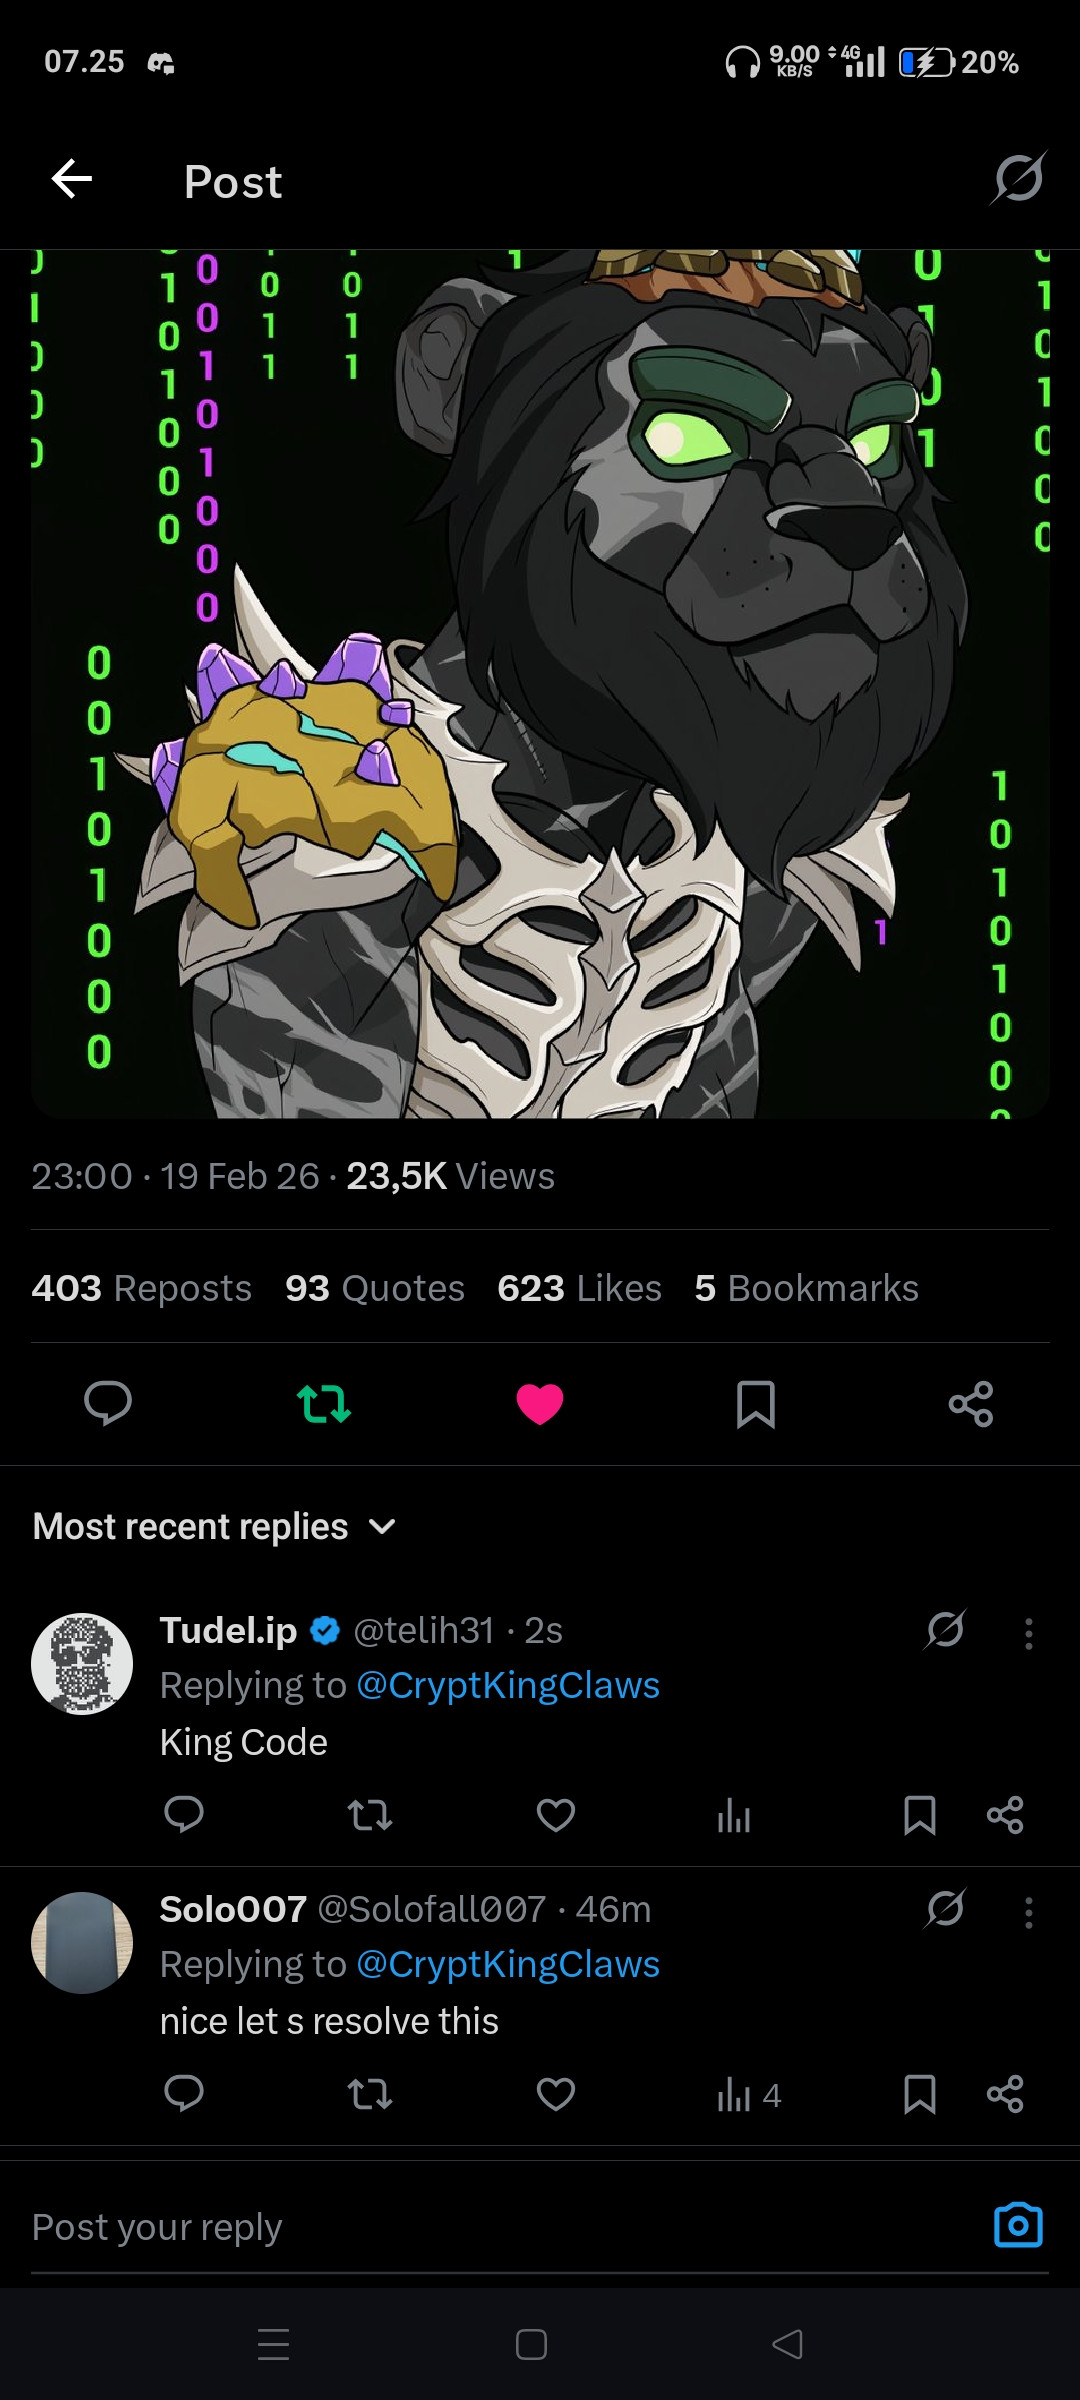Open more options for Tudel.ip reply
This screenshot has width=1080, height=2400.
coord(1028,1633)
